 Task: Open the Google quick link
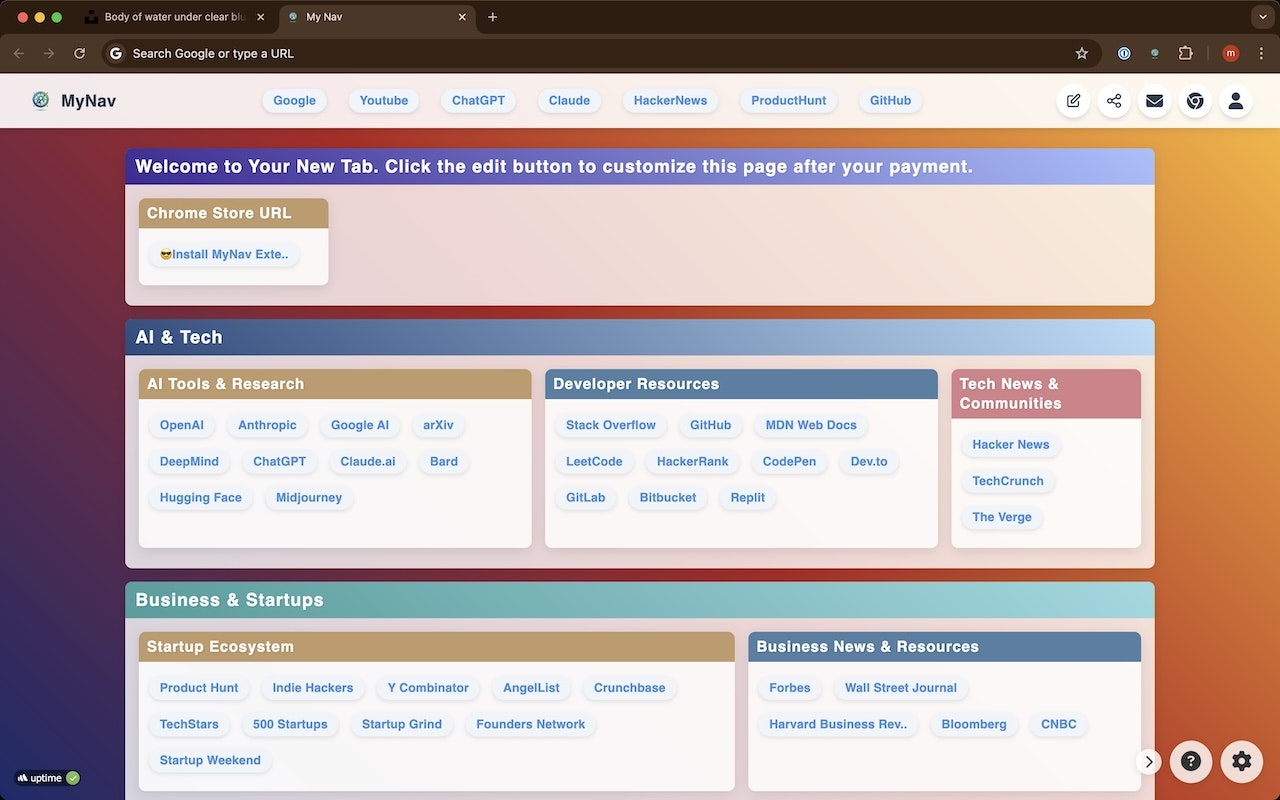(x=294, y=101)
